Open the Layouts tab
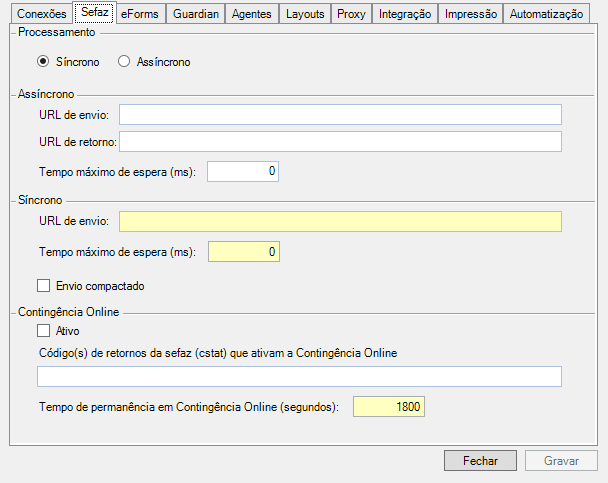This screenshot has width=608, height=483. pos(305,15)
